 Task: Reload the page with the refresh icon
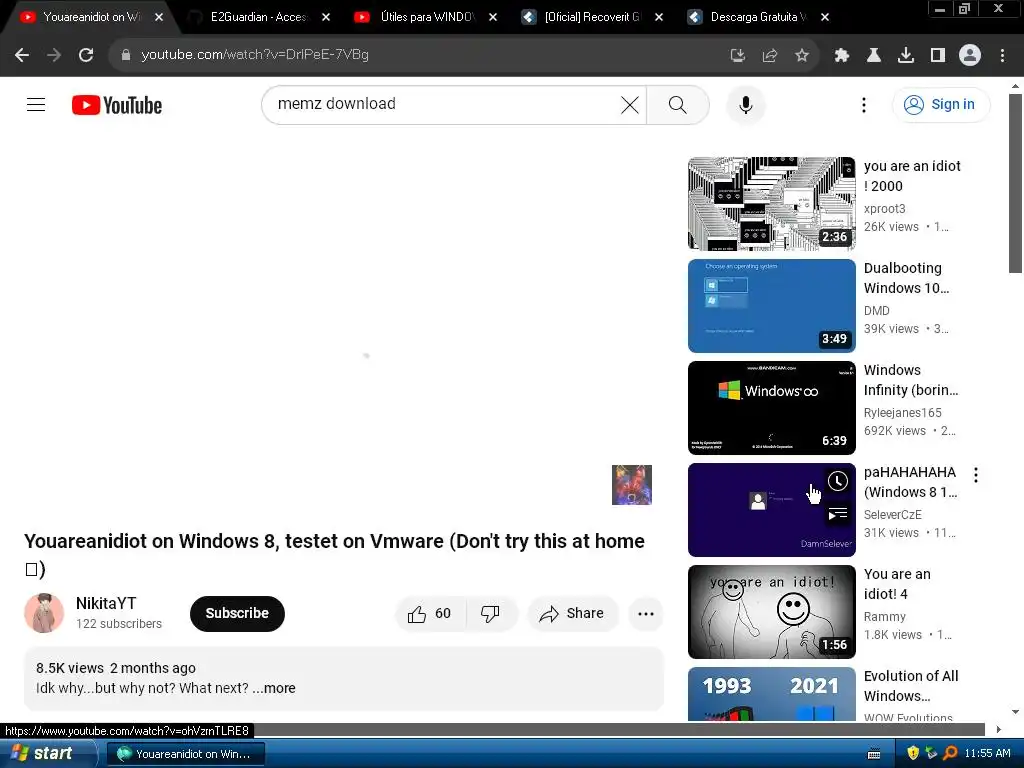coord(86,56)
